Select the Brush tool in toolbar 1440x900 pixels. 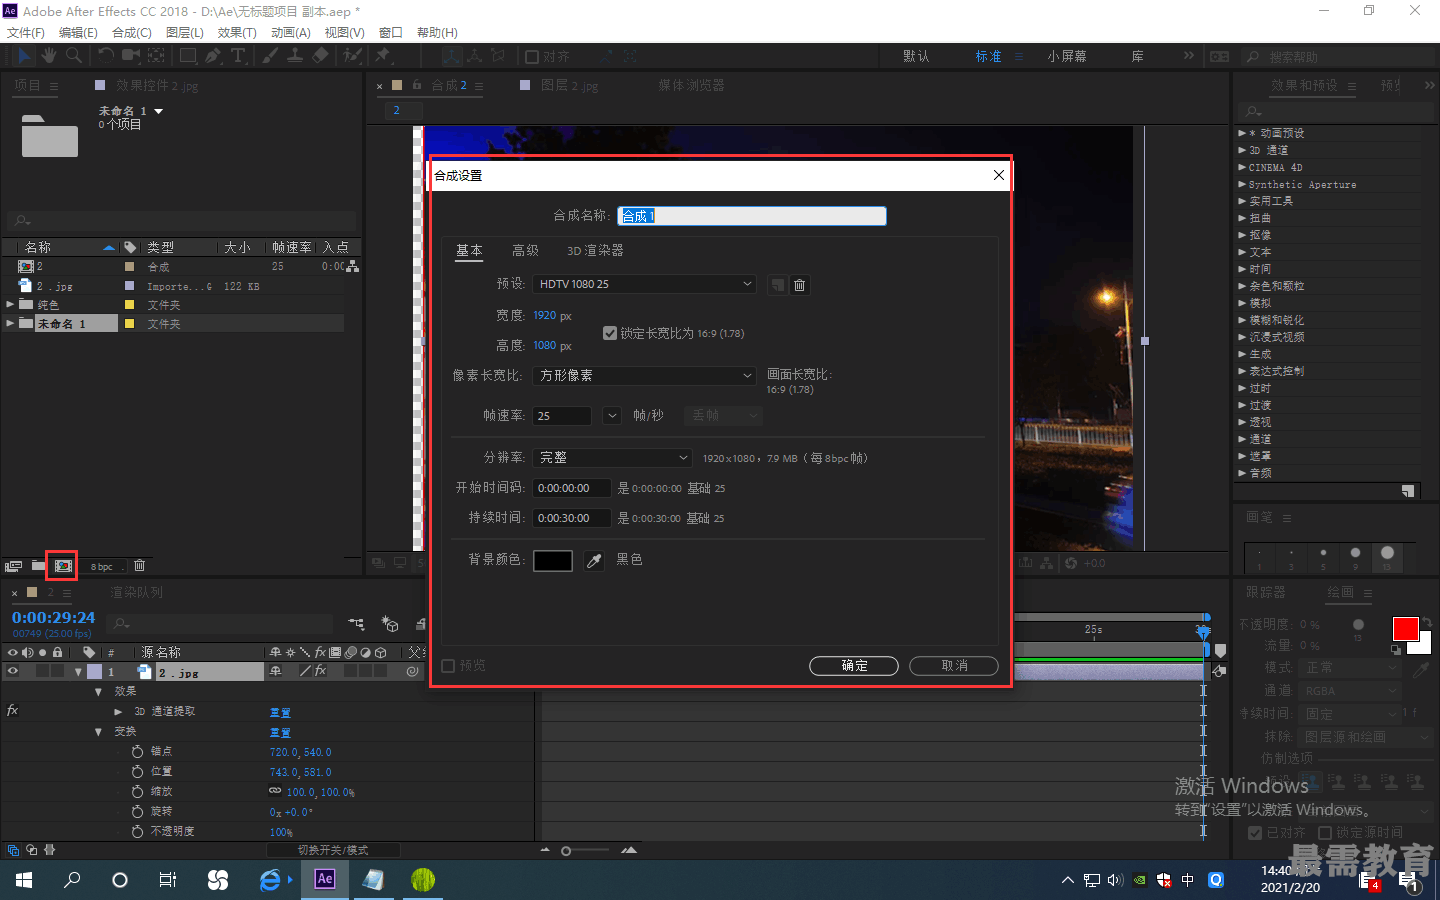tap(270, 56)
